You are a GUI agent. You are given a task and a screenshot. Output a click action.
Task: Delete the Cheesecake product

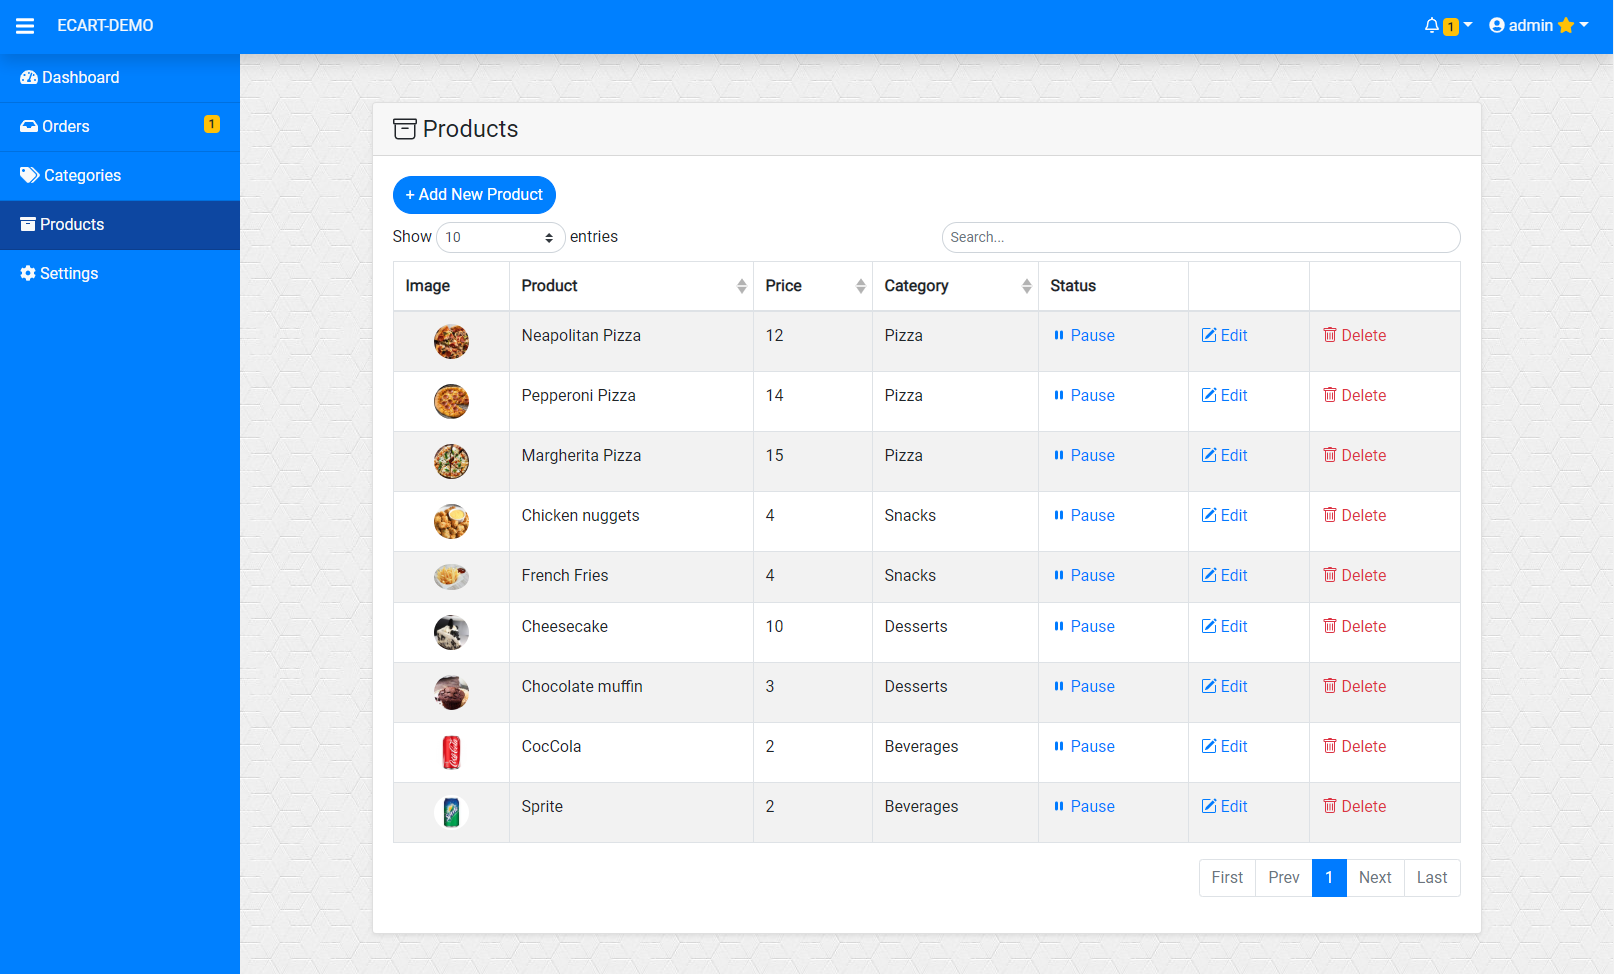point(1354,627)
